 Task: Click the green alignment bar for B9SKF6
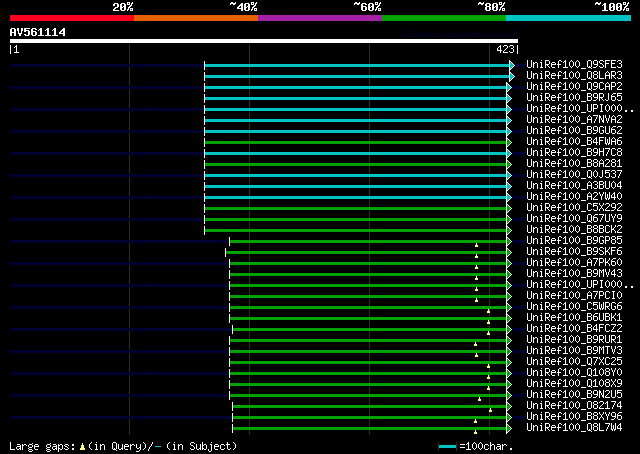click(x=366, y=253)
